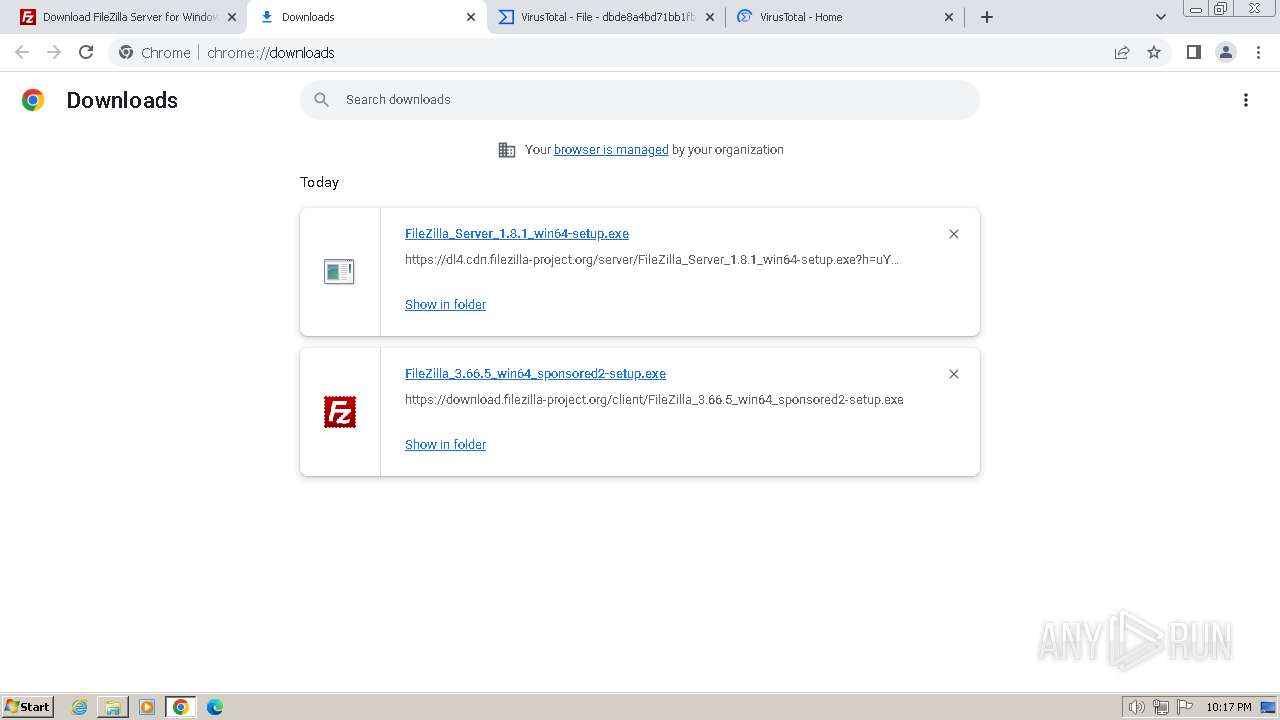Reload the Downloads page
1280x720 pixels.
(86, 52)
